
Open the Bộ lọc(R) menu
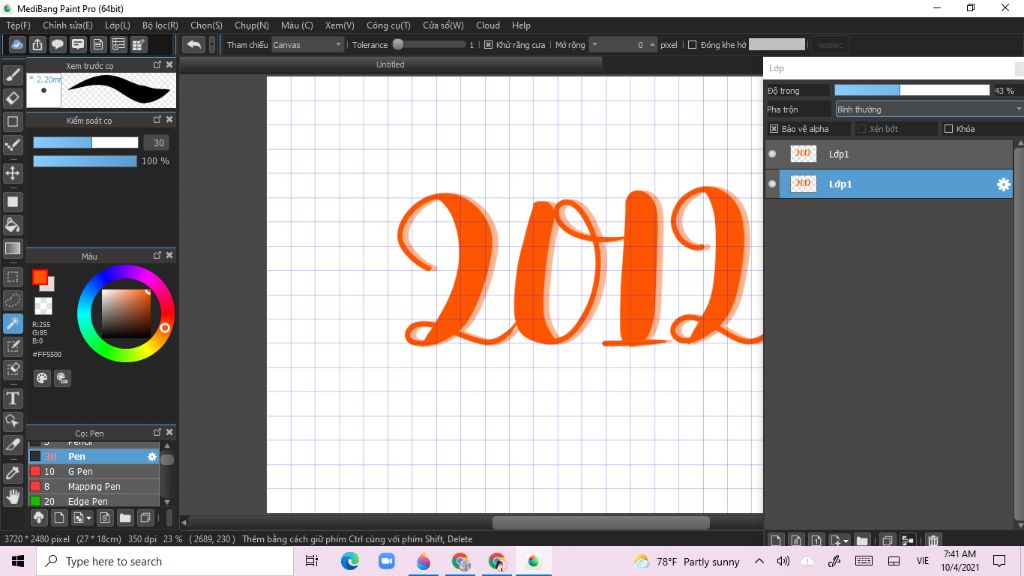160,25
